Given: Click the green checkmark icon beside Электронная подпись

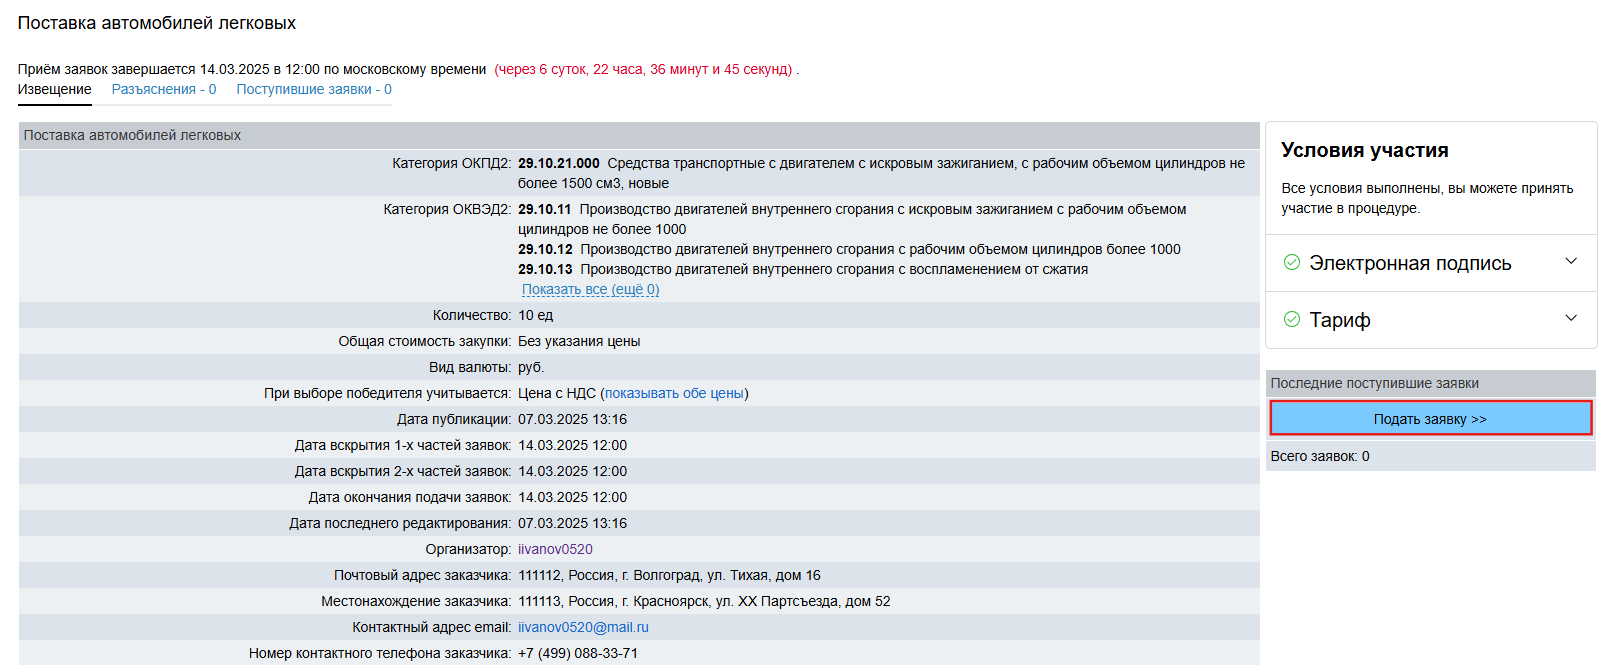Looking at the screenshot, I should pyautogui.click(x=1291, y=262).
